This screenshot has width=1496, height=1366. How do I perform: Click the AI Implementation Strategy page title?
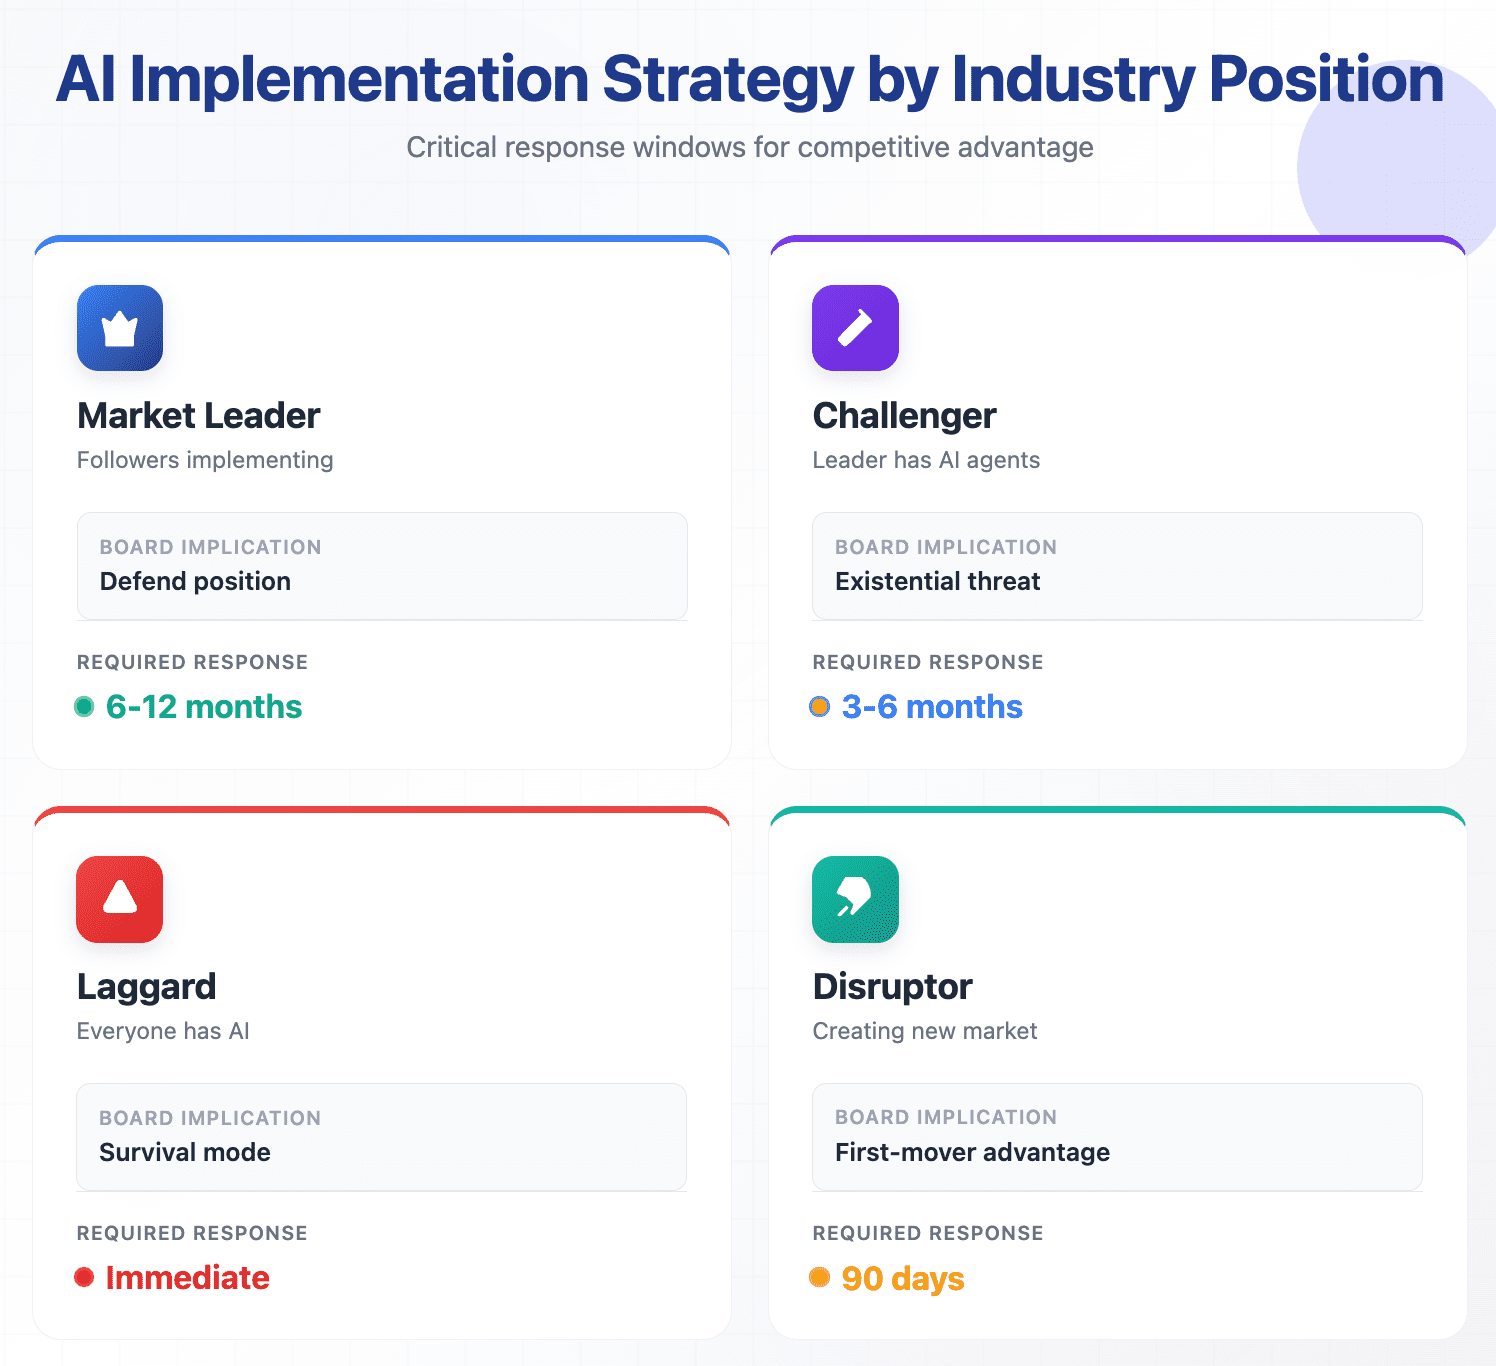(x=749, y=80)
